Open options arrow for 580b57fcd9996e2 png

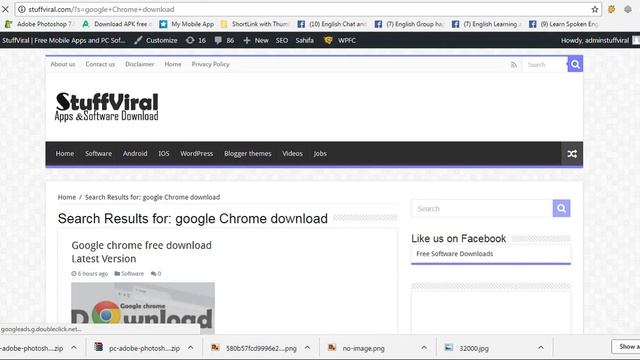(x=307, y=348)
